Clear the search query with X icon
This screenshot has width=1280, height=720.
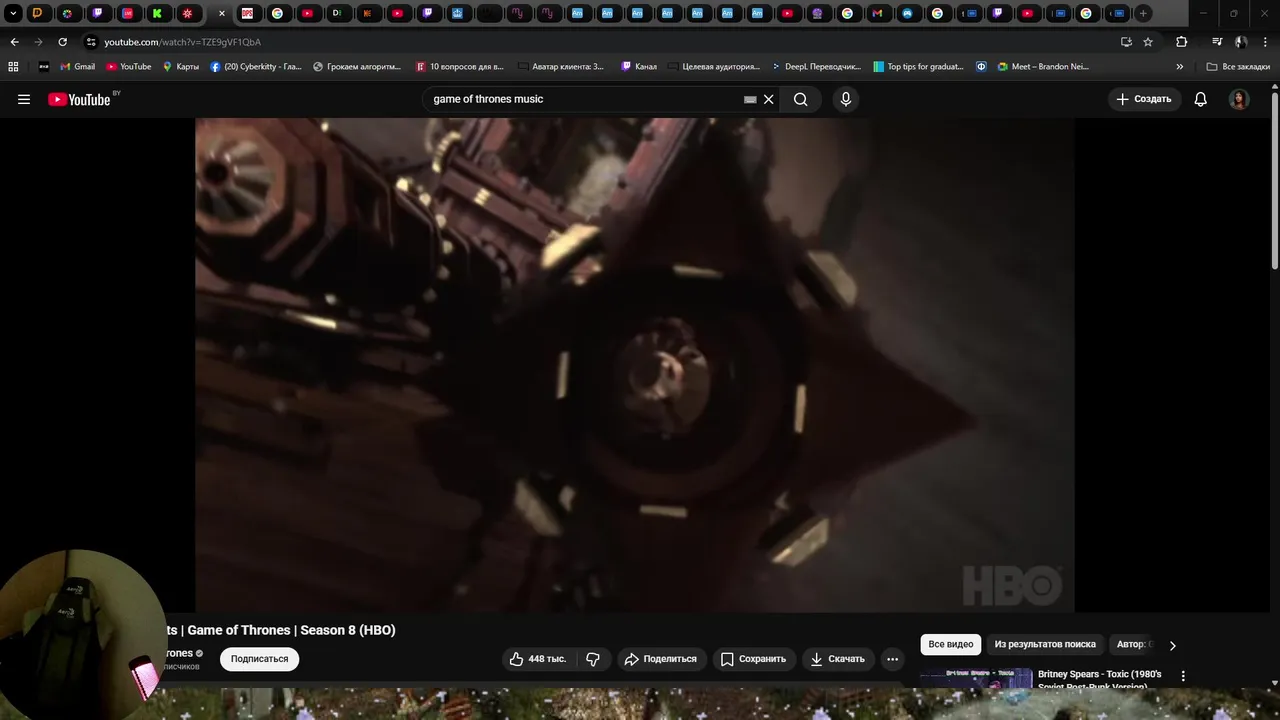pyautogui.click(x=769, y=99)
